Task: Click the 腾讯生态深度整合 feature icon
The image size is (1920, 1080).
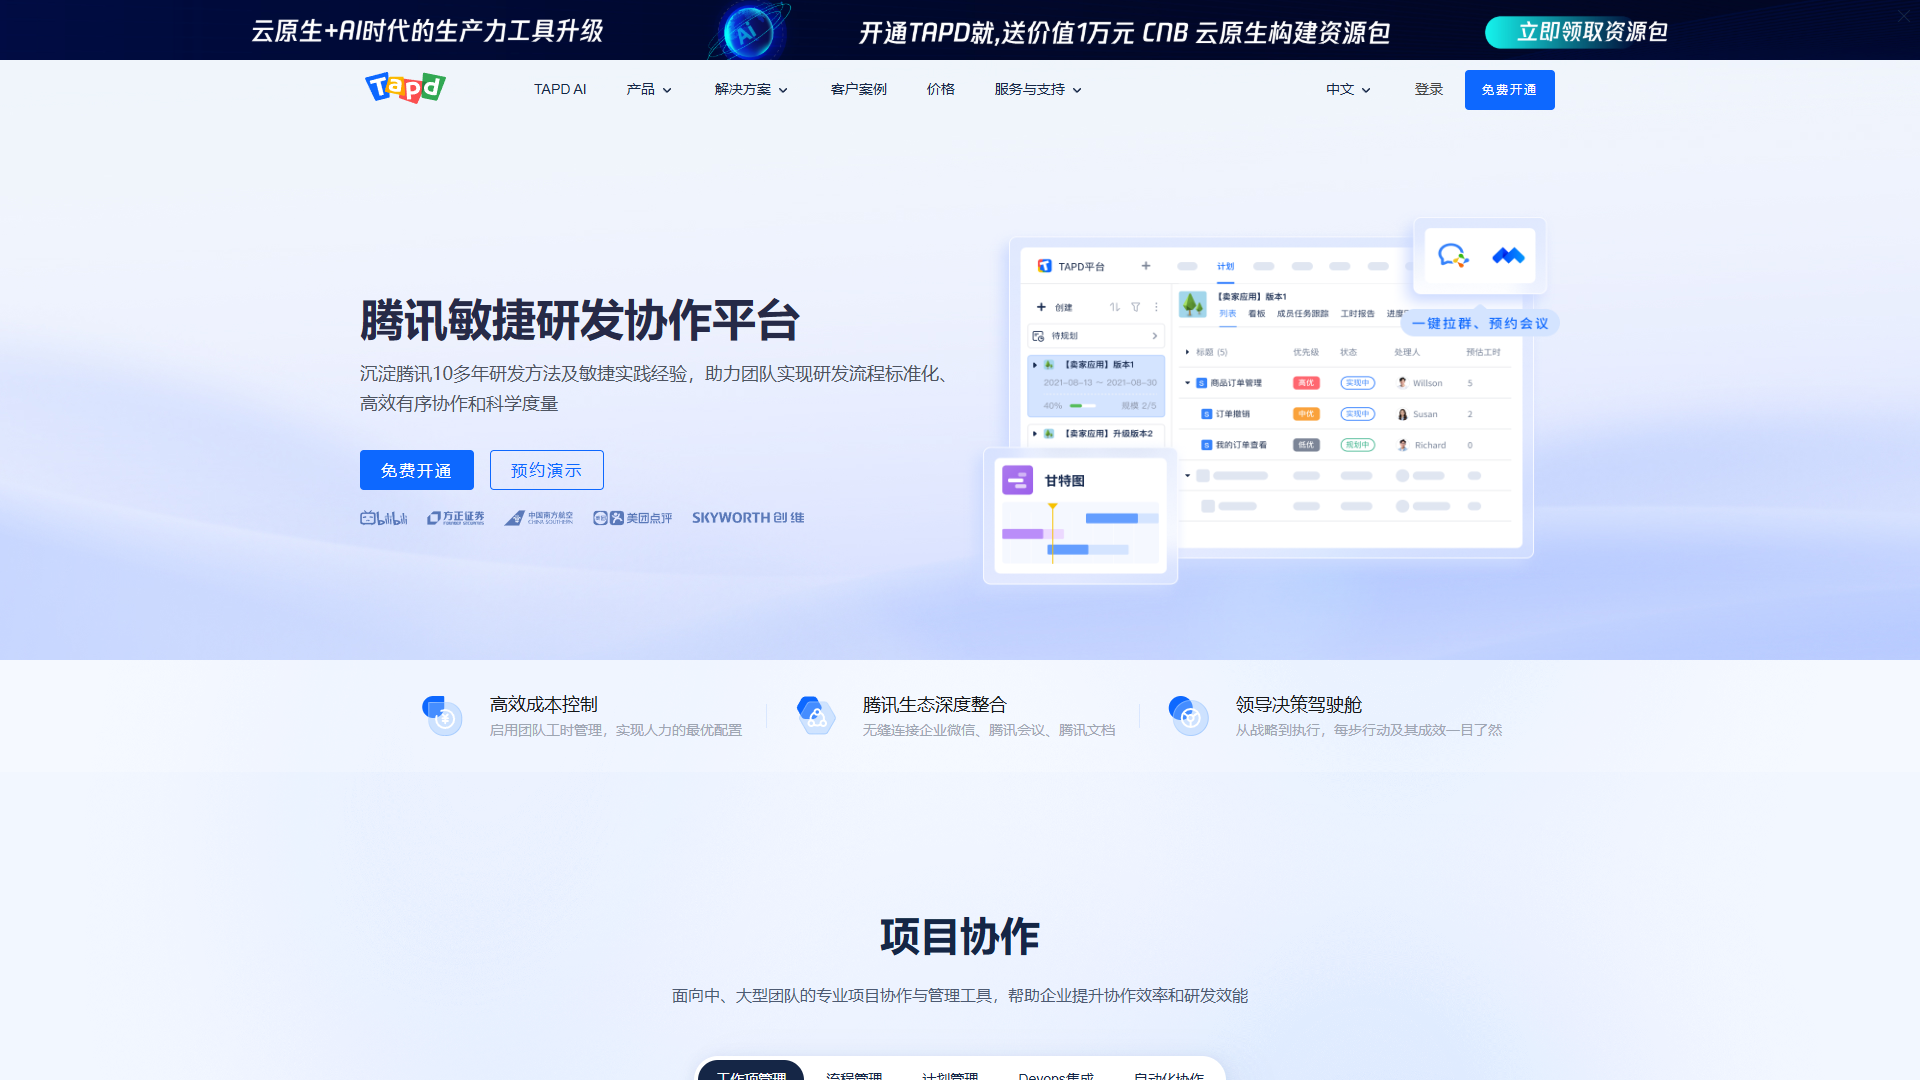Action: [x=816, y=716]
